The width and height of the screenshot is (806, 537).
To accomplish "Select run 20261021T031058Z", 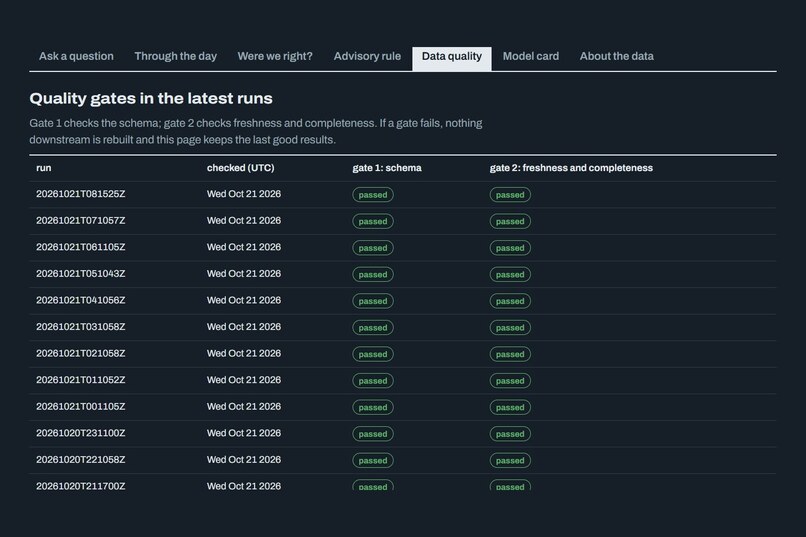I will (x=81, y=327).
